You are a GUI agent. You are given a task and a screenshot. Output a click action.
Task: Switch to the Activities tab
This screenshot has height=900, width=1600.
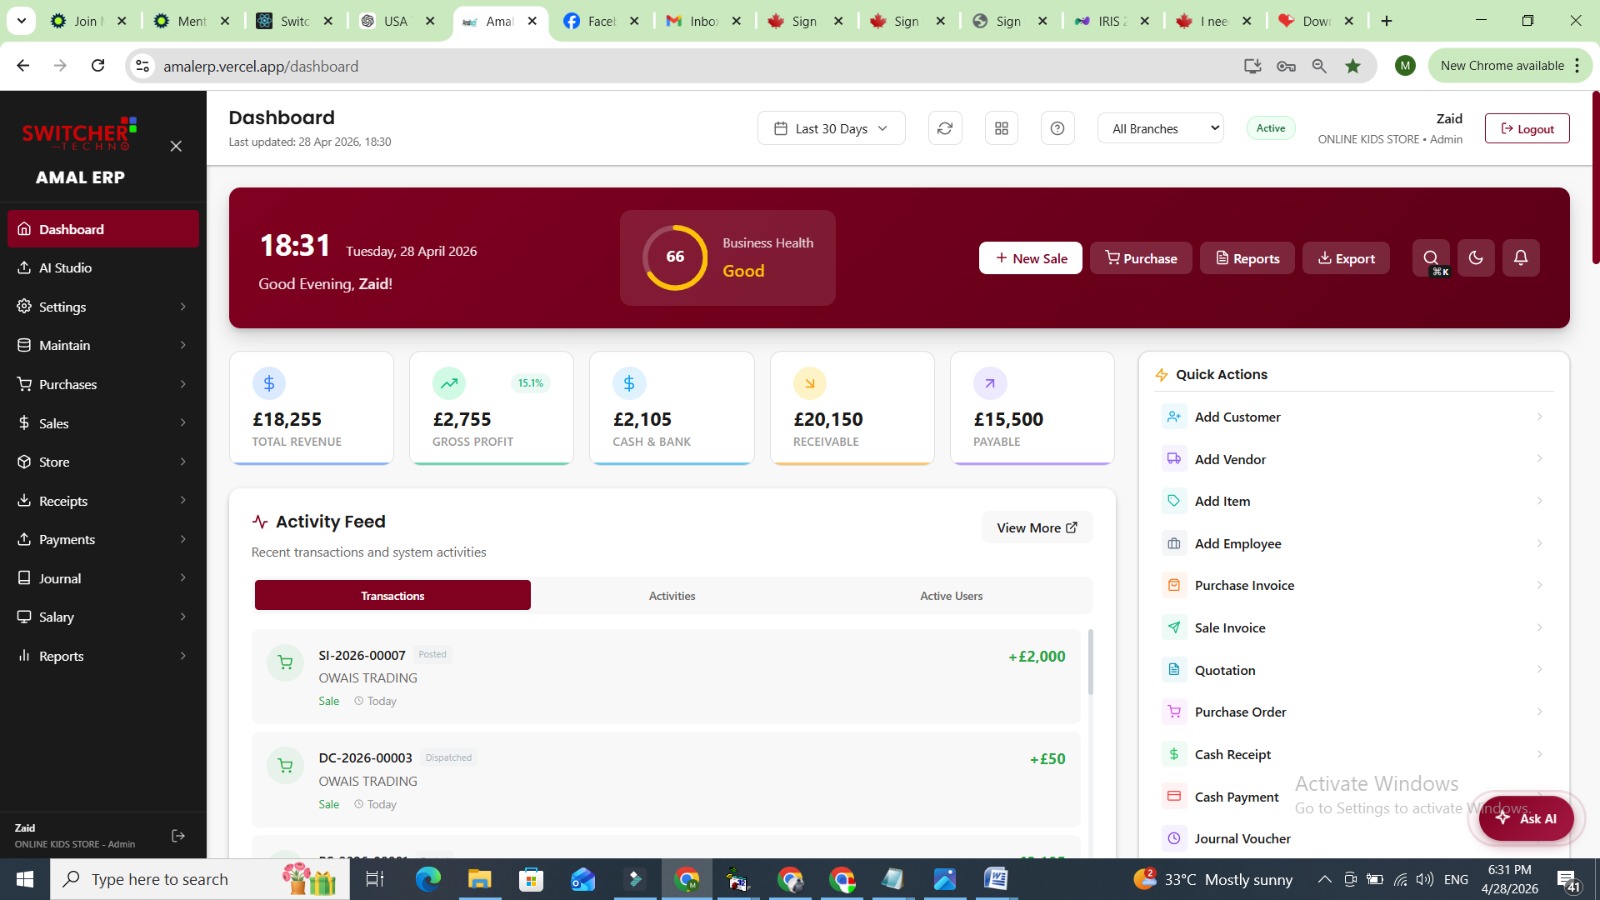tap(671, 595)
